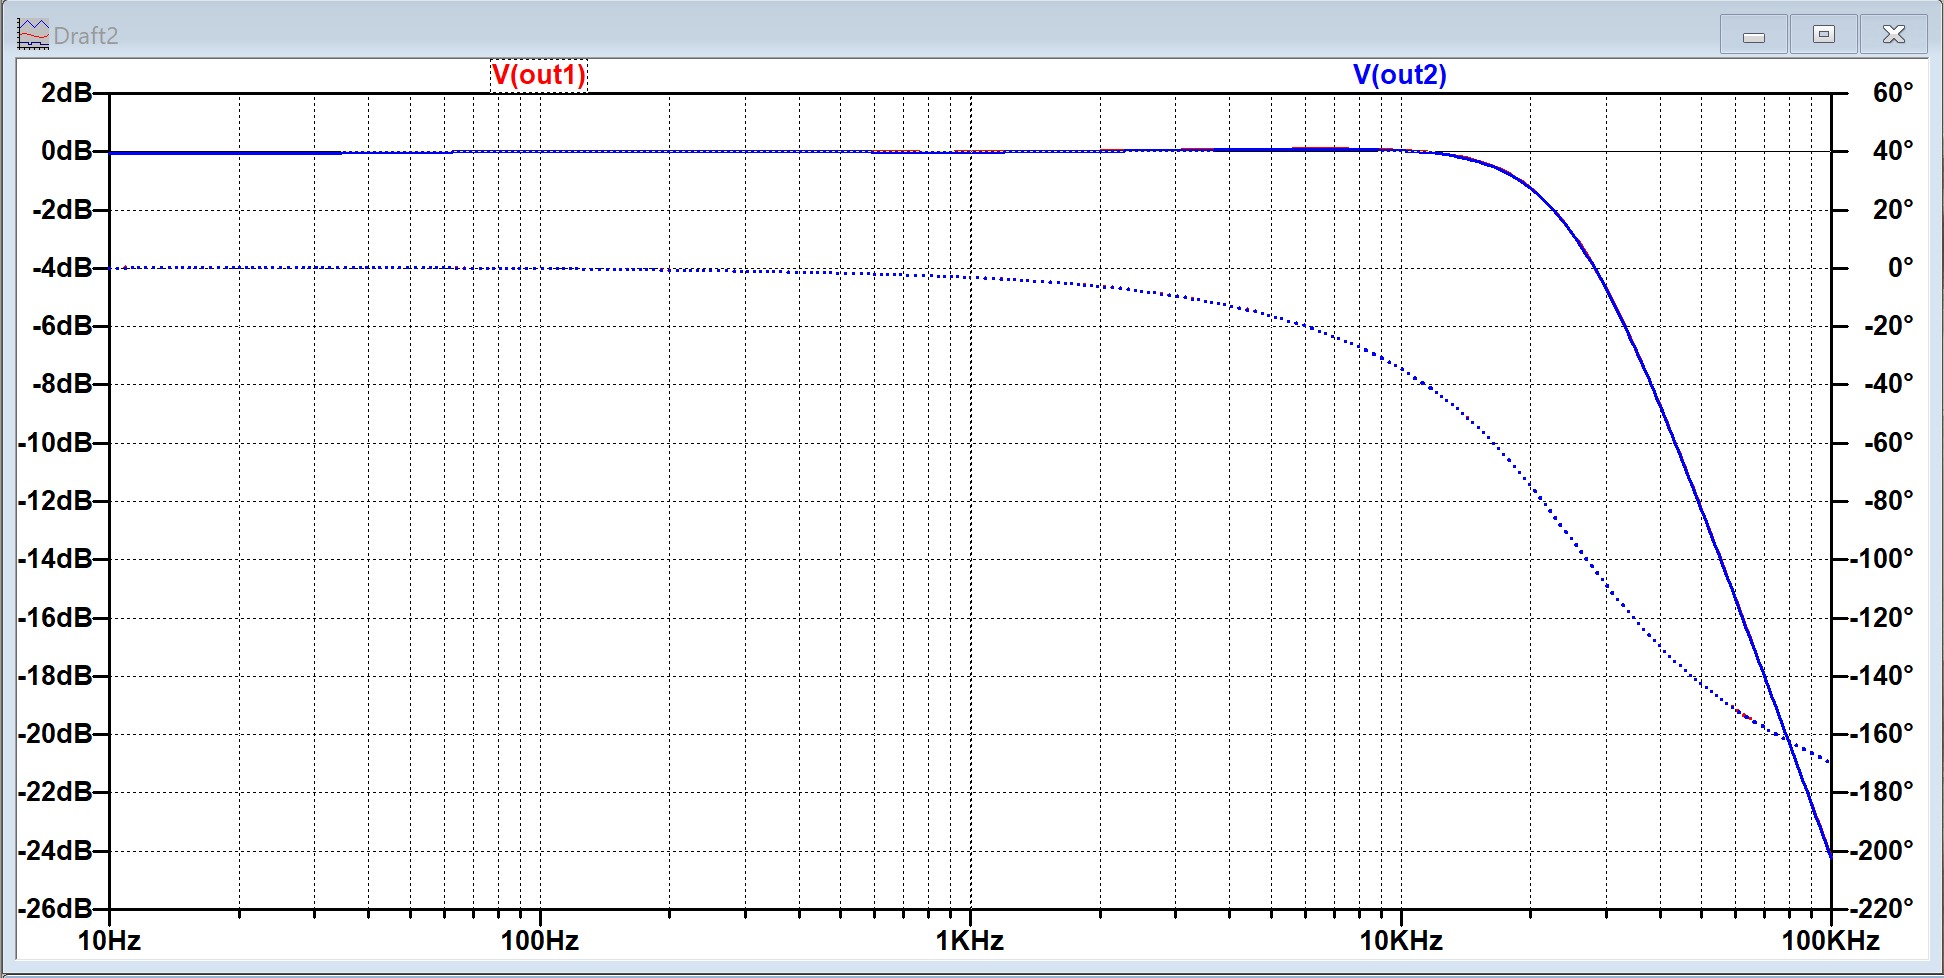Screen dimensions: 1944x978
Task: Click the 1KHz frequency axis label
Action: pos(970,941)
